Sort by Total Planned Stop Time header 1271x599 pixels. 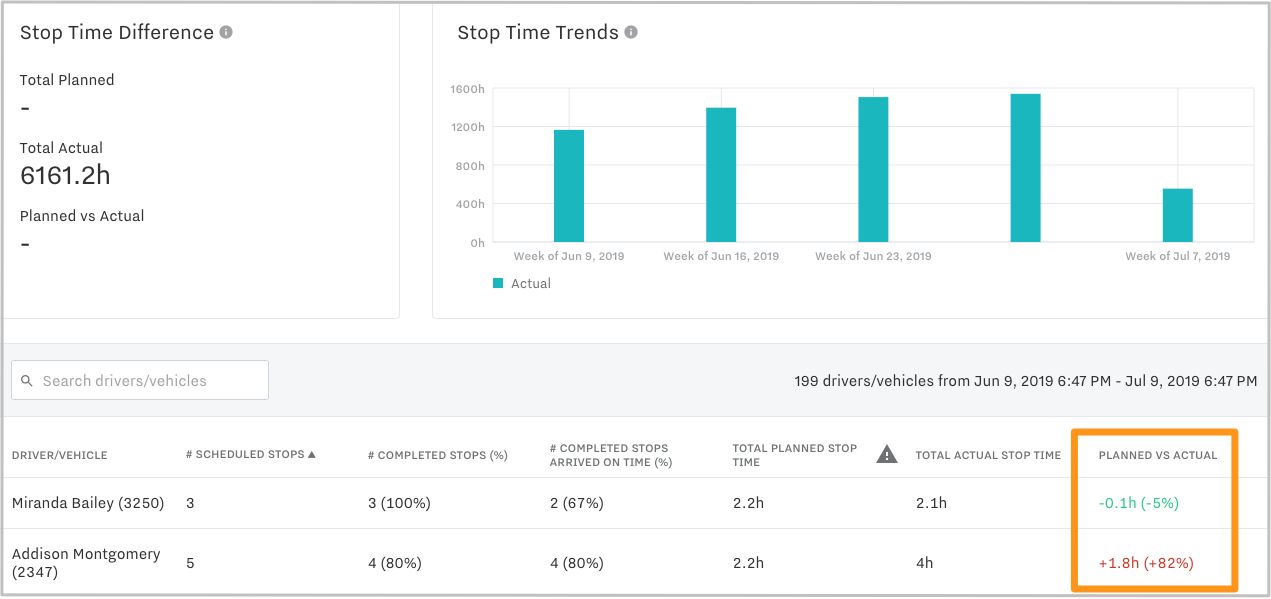point(795,455)
